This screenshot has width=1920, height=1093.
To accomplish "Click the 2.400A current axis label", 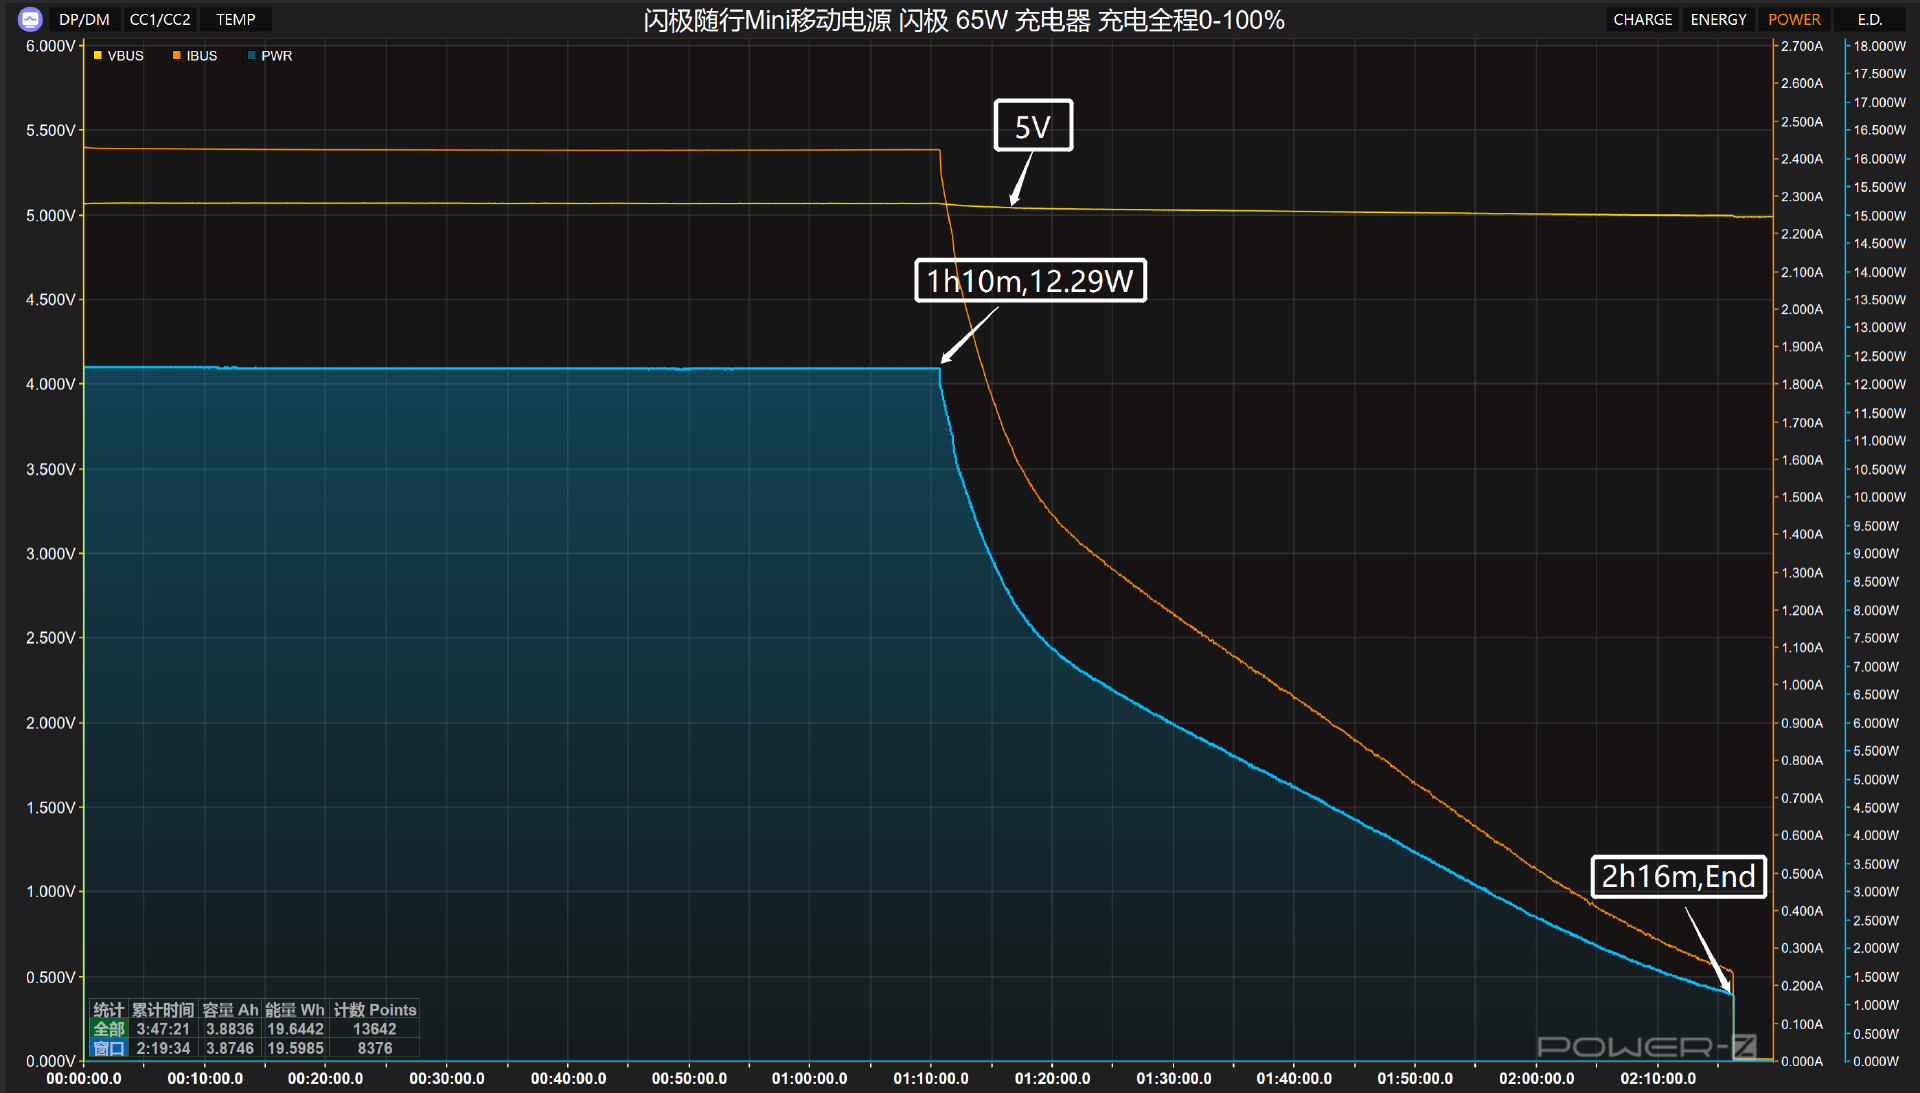I will click(1802, 159).
